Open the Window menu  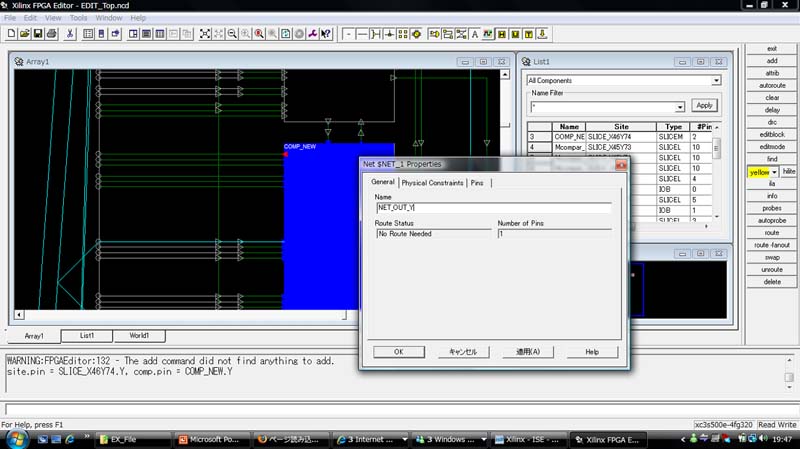109,18
